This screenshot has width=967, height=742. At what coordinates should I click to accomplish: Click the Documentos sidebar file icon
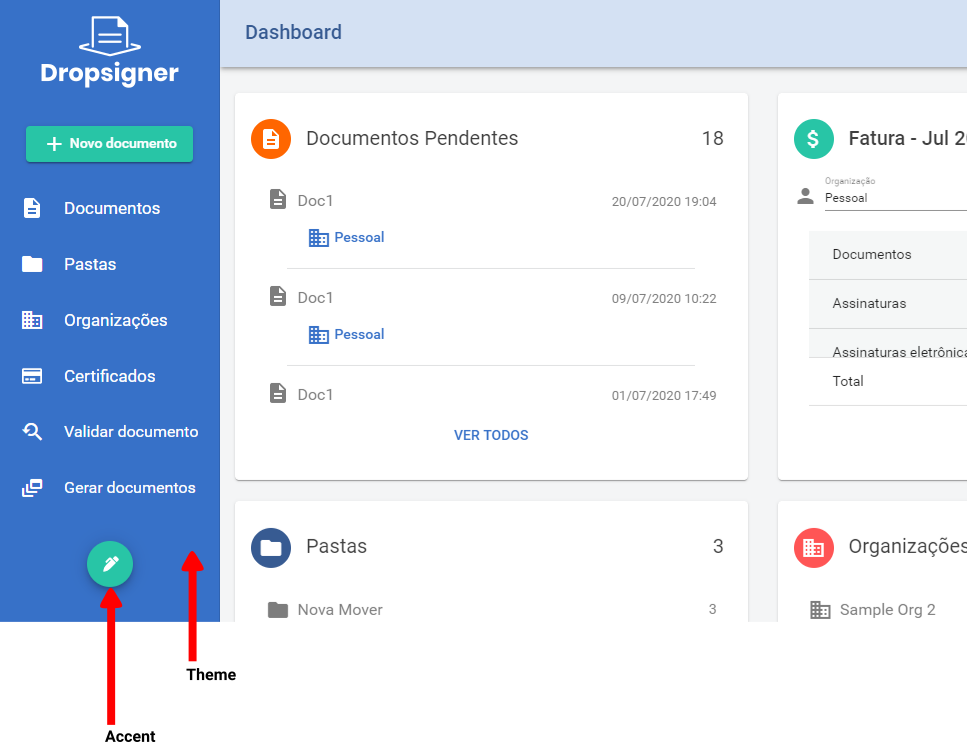coord(32,208)
